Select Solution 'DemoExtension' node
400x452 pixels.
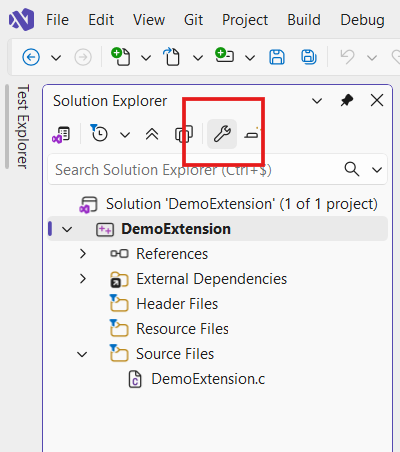coord(242,204)
